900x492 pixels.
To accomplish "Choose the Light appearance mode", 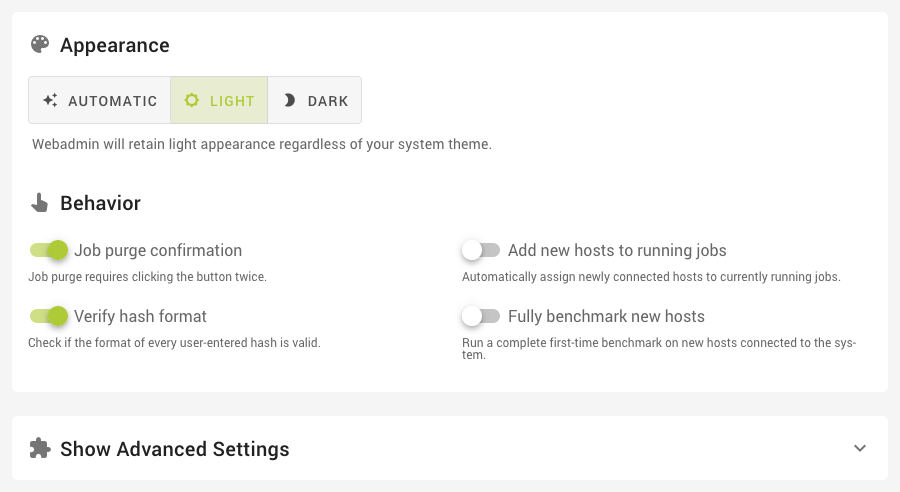I will point(219,101).
